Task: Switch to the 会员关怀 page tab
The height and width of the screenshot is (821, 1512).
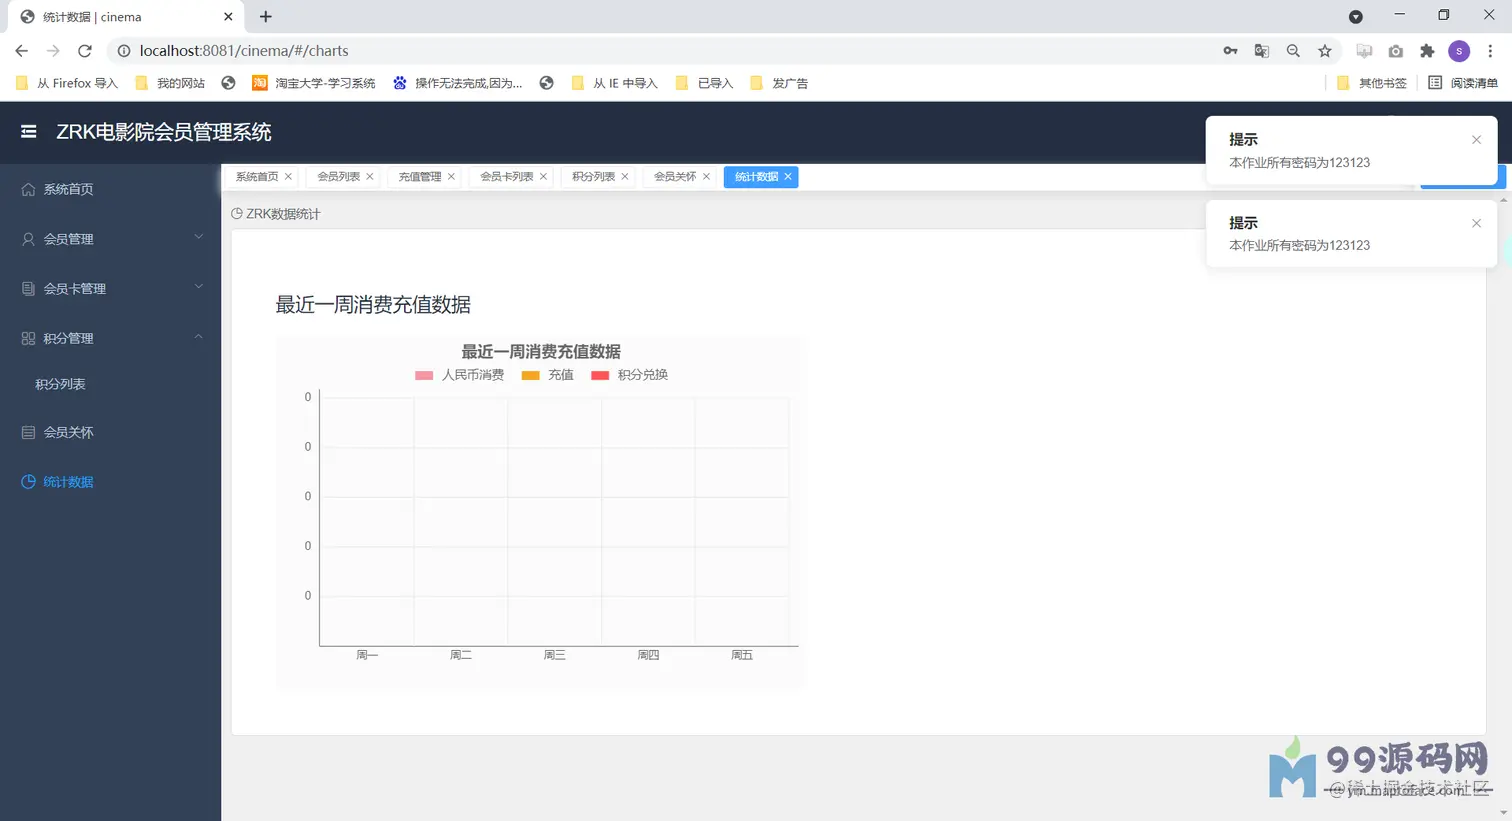Action: coord(674,177)
